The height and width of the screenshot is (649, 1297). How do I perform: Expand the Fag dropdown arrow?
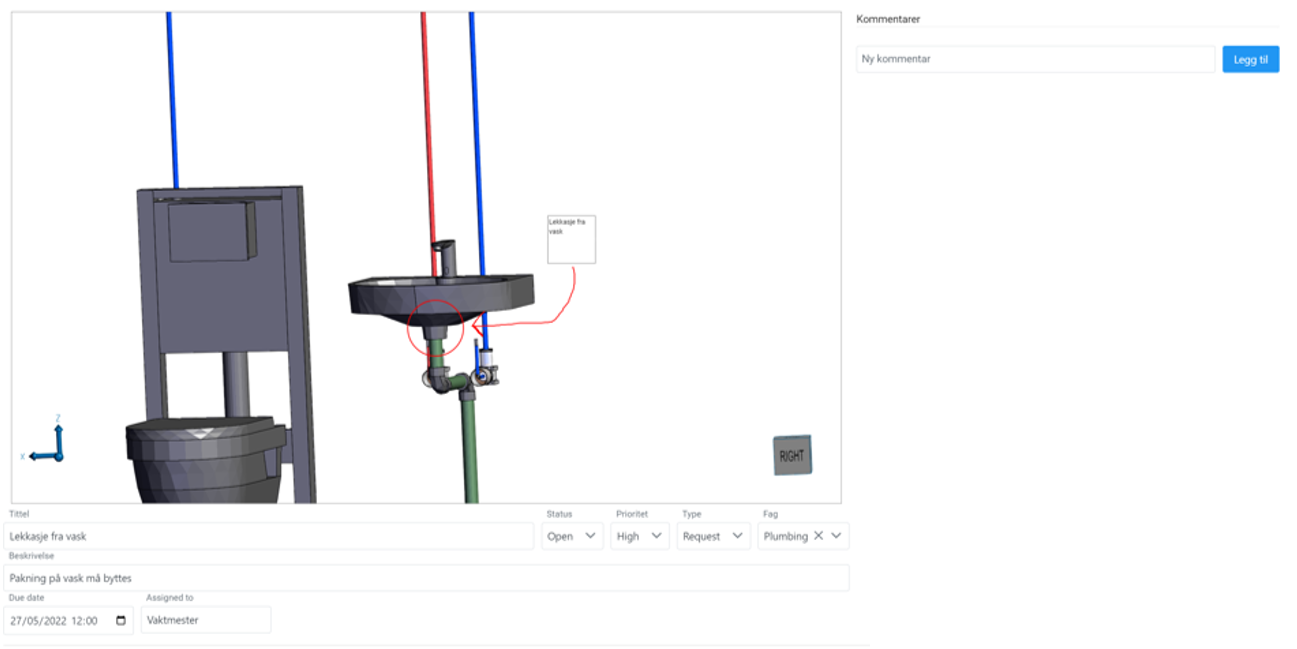coord(837,536)
